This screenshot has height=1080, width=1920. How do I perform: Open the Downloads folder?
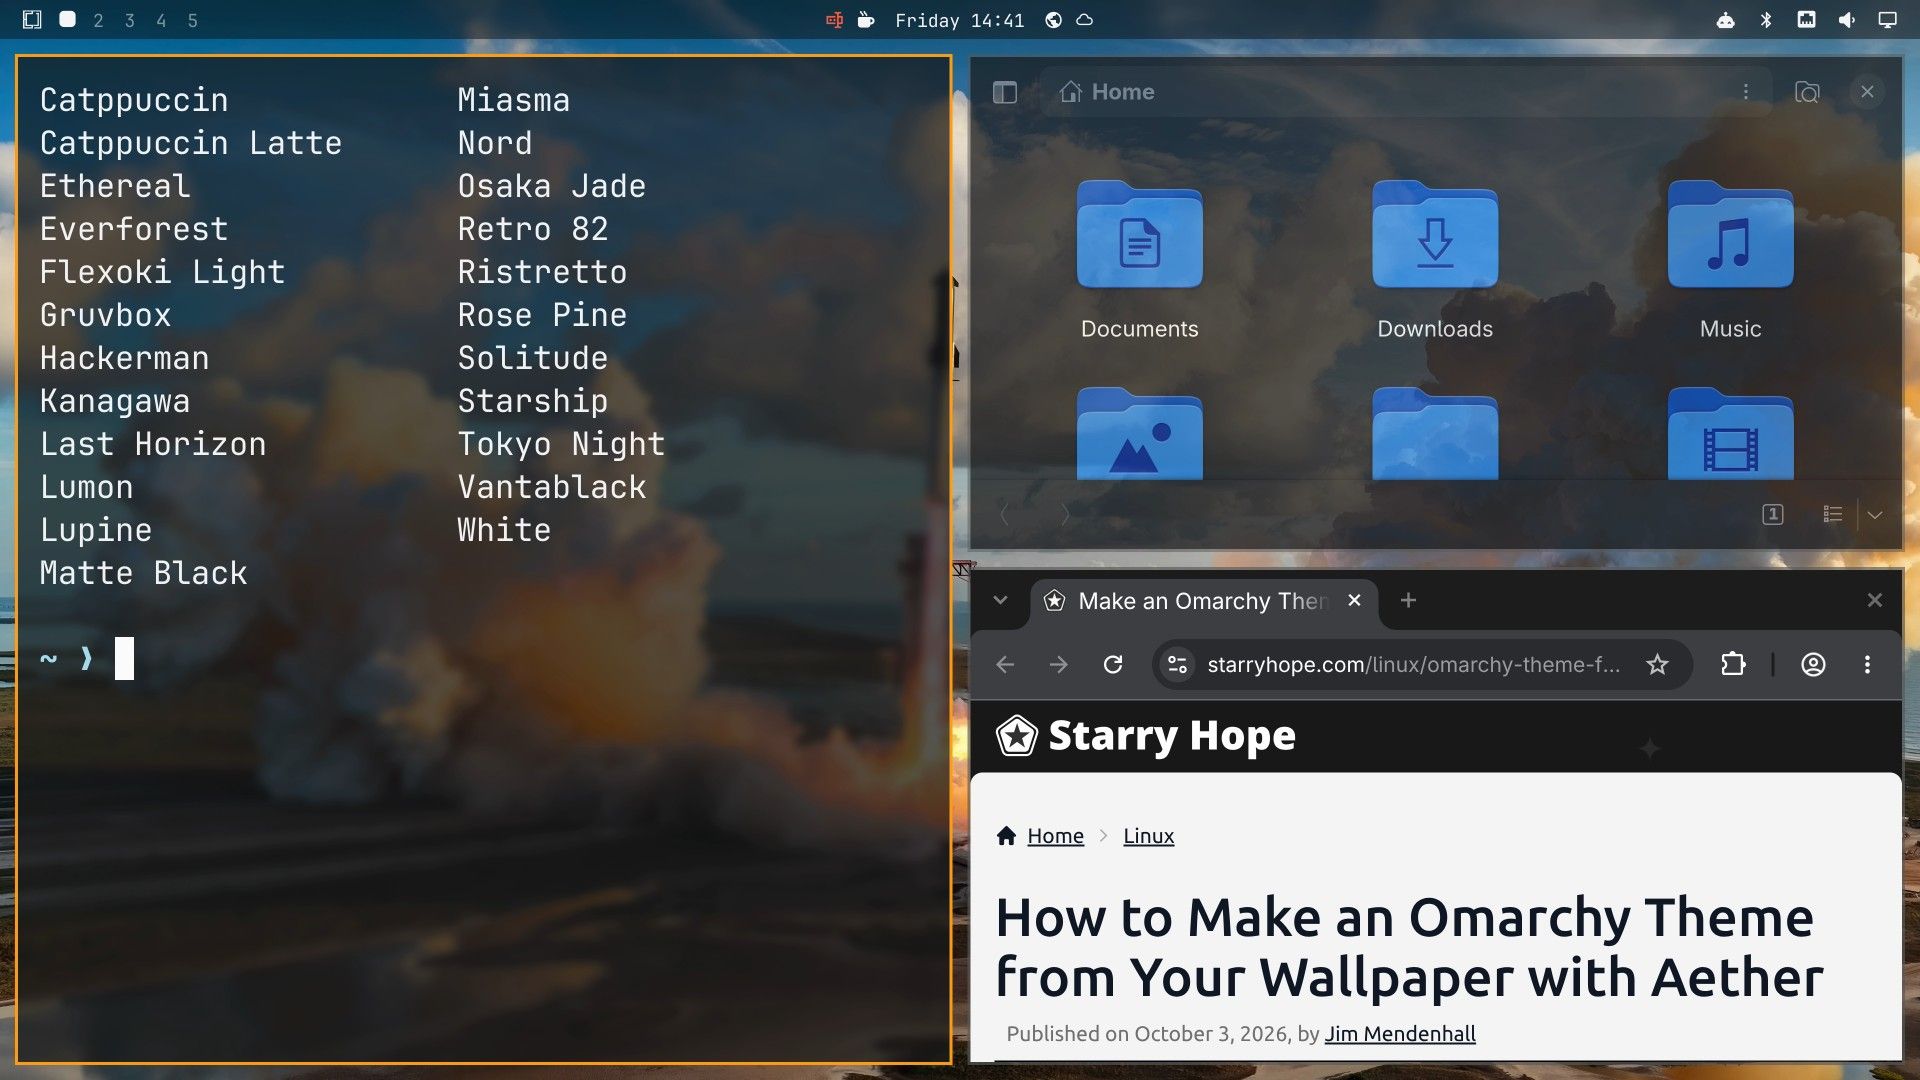(x=1435, y=260)
